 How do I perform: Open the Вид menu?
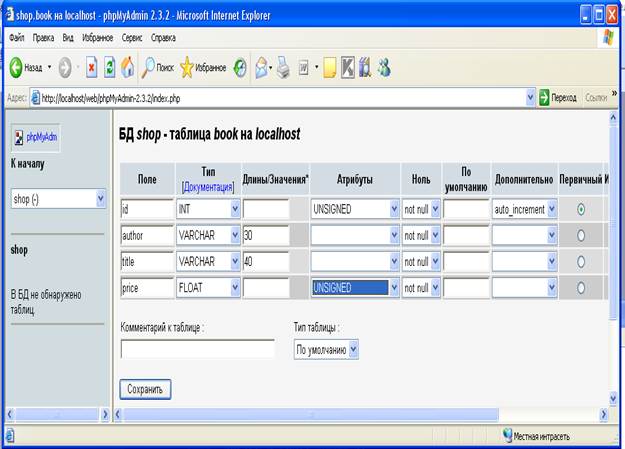click(x=68, y=38)
